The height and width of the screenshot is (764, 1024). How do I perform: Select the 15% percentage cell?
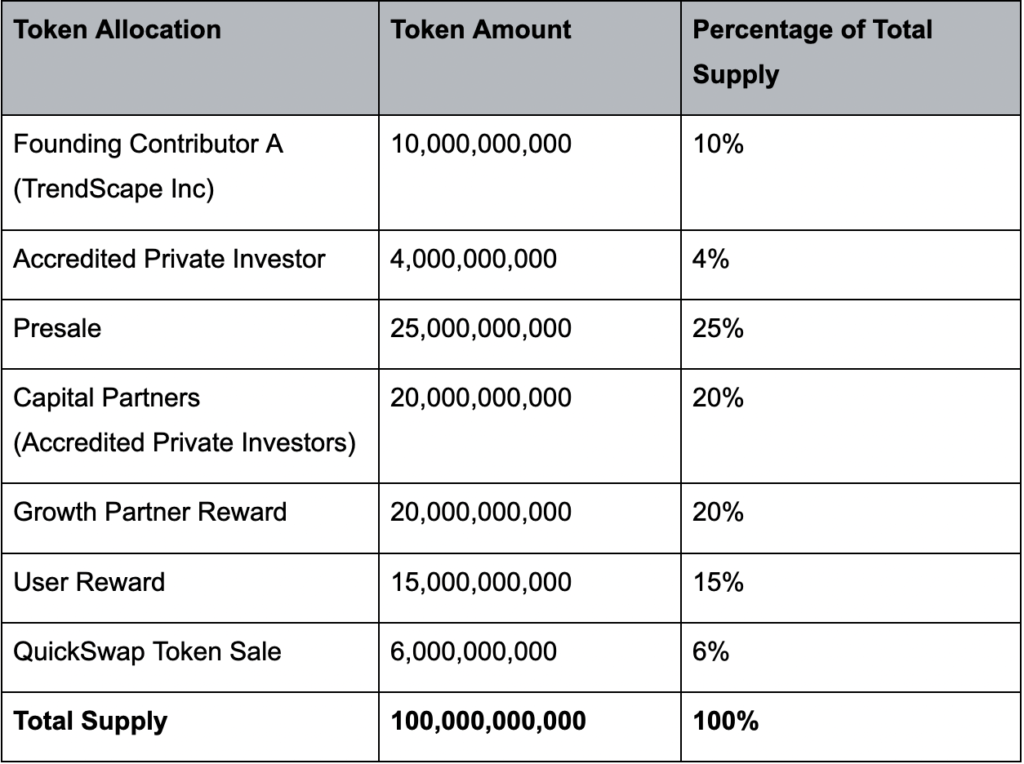point(851,588)
